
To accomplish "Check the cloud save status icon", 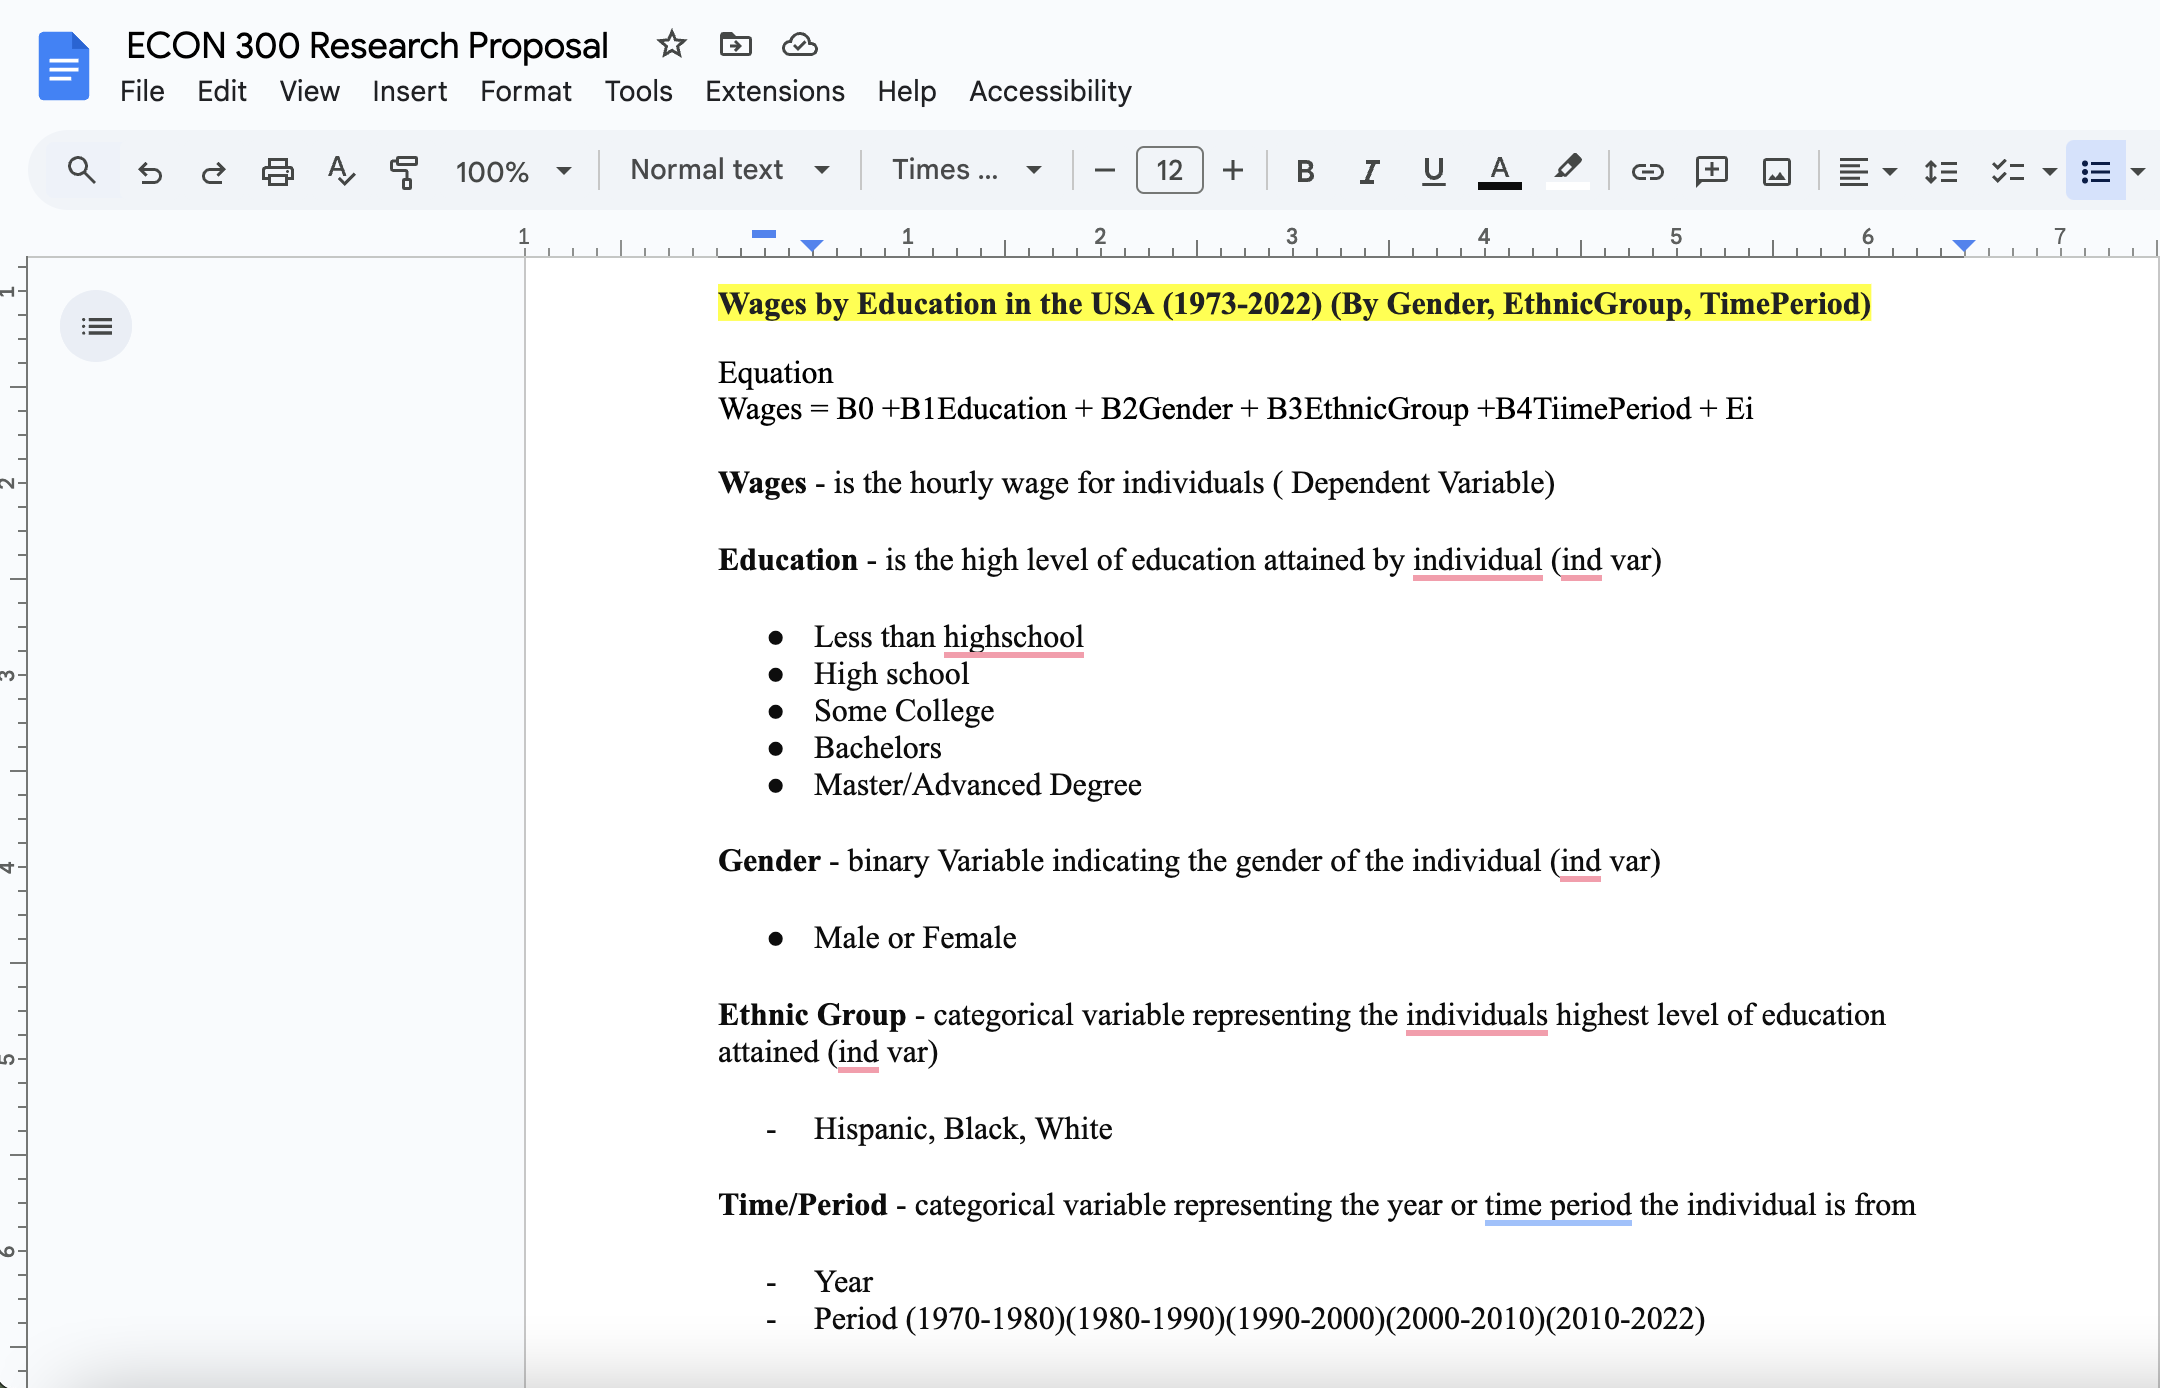I will click(x=800, y=44).
